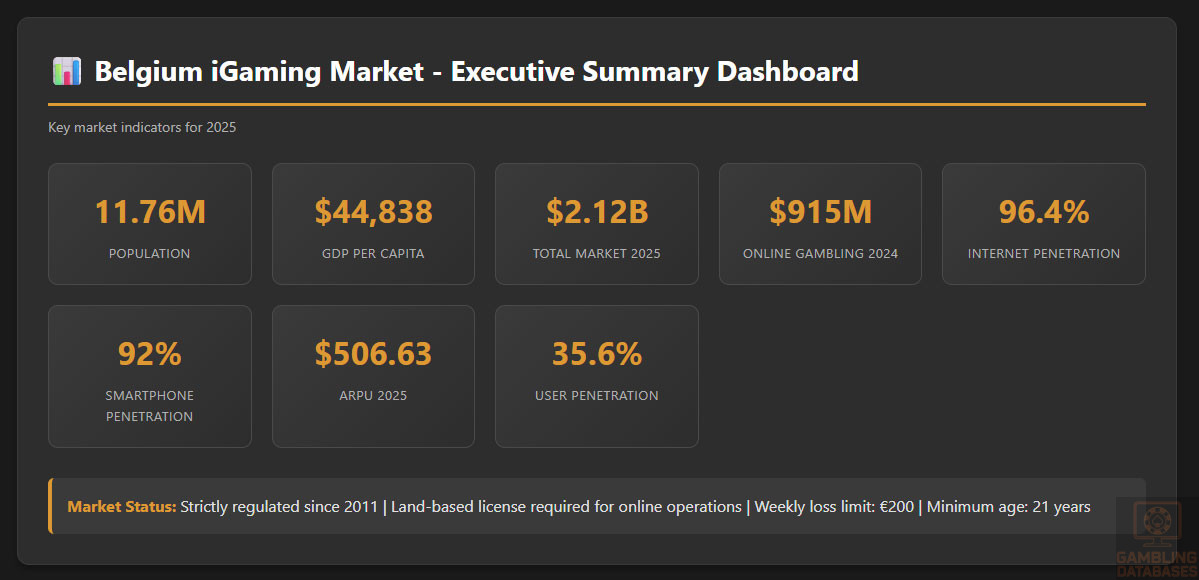
Task: Click the $506.63 ARPU figure
Action: pyautogui.click(x=373, y=354)
